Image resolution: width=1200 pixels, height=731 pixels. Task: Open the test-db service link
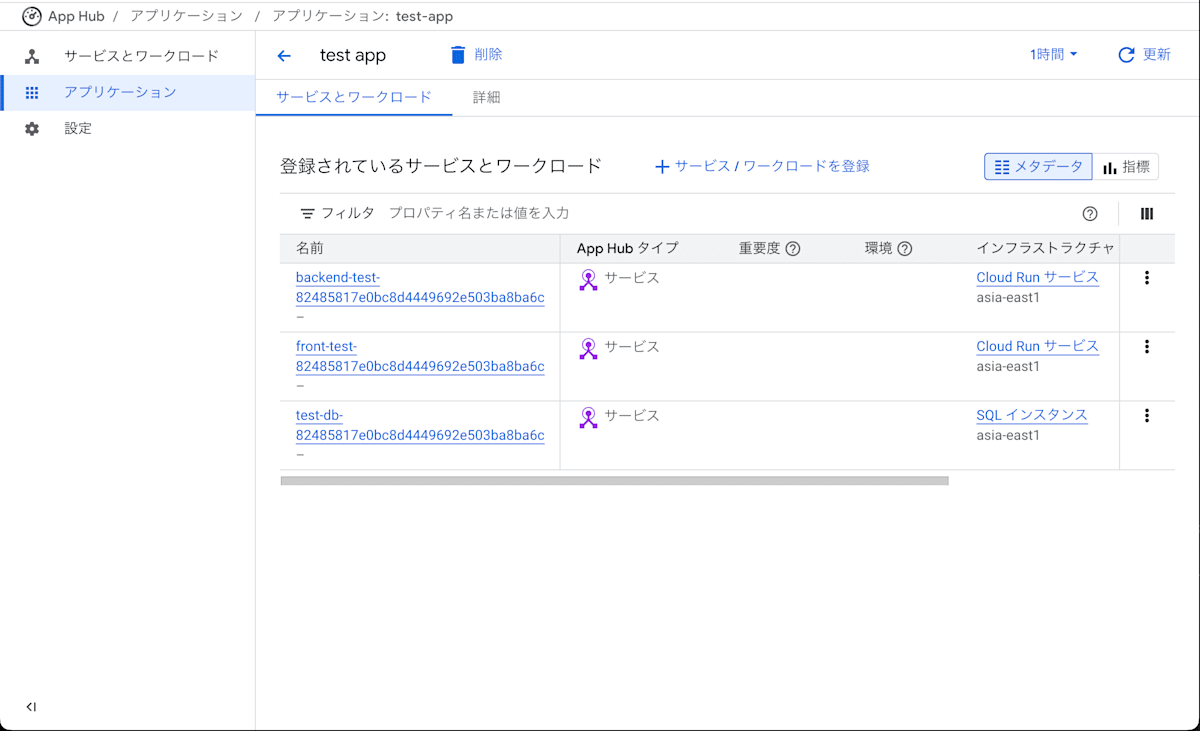pyautogui.click(x=420, y=425)
